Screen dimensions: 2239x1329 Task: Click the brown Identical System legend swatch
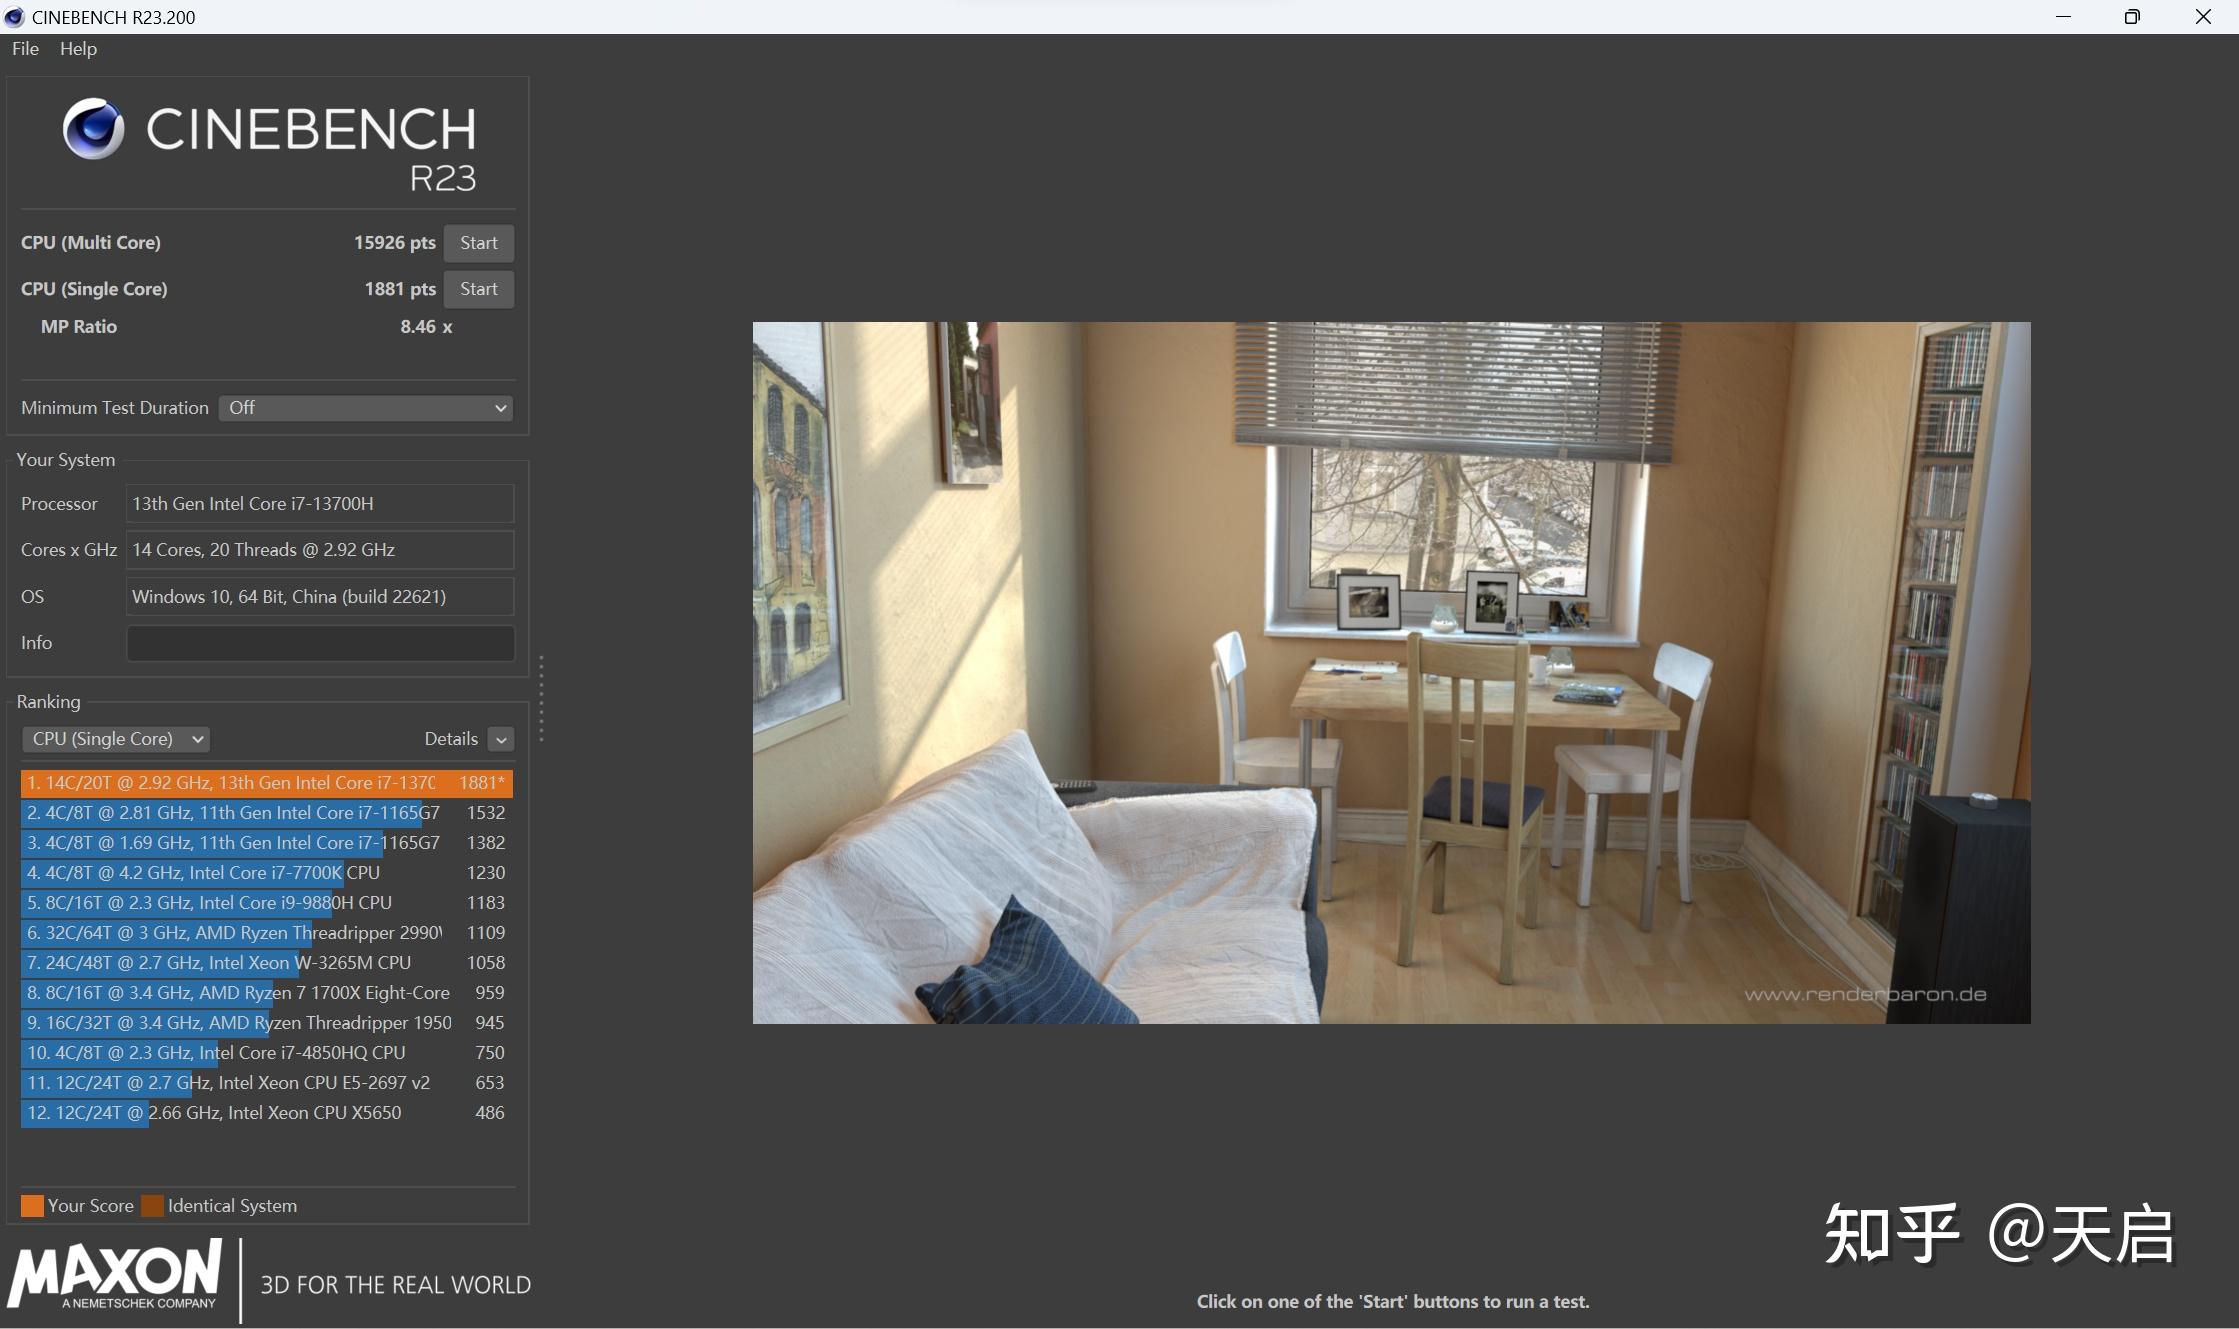coord(152,1205)
